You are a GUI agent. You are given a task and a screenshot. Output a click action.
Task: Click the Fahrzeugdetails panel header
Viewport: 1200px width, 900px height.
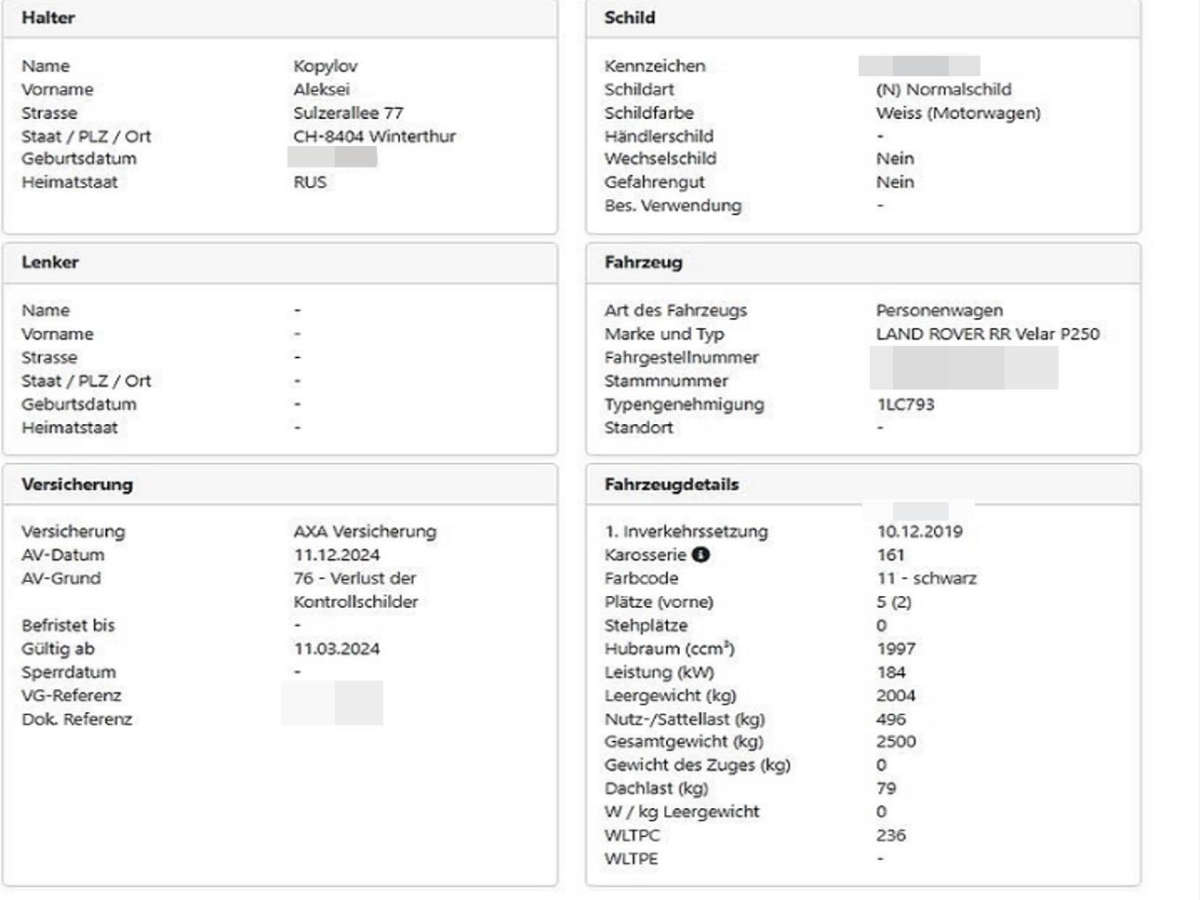pyautogui.click(x=862, y=485)
